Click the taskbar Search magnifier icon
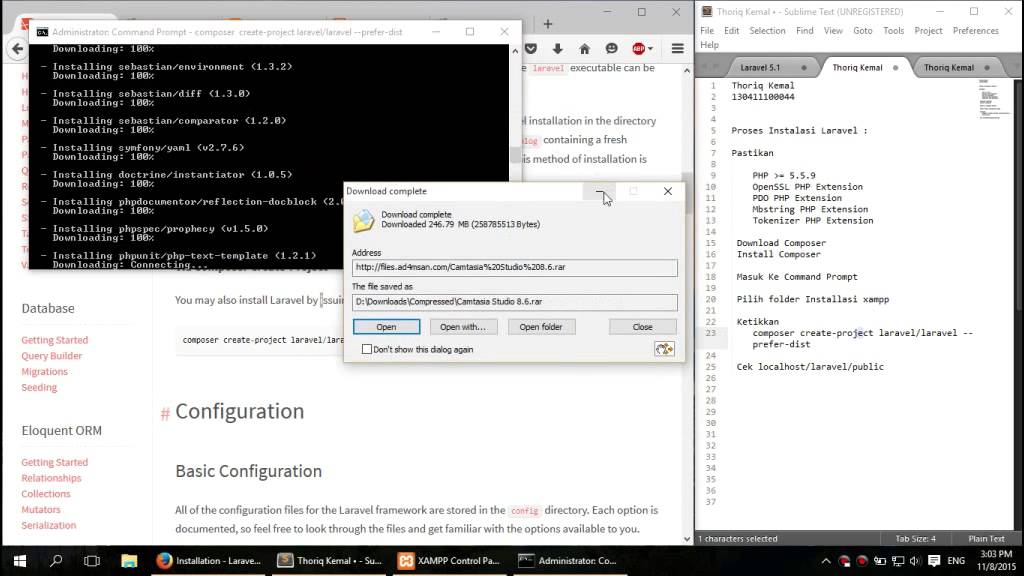 [56, 561]
